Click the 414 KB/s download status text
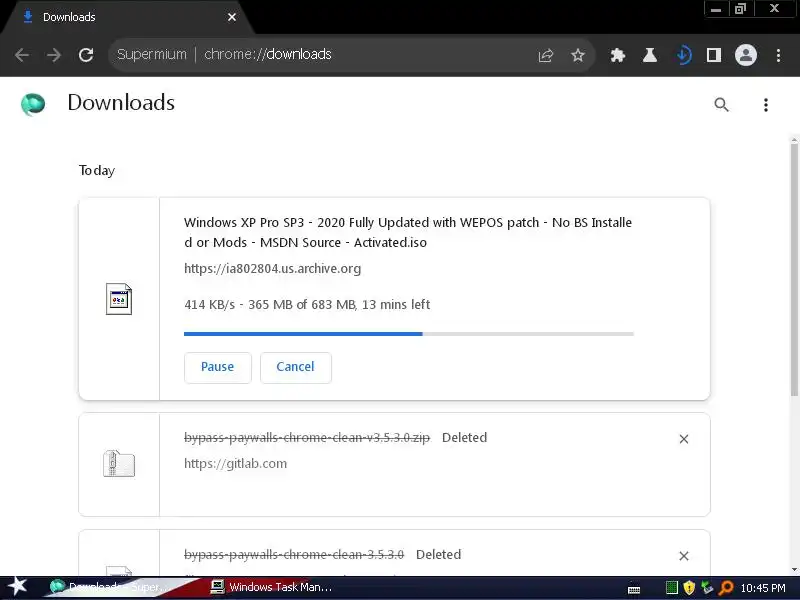 tap(307, 305)
